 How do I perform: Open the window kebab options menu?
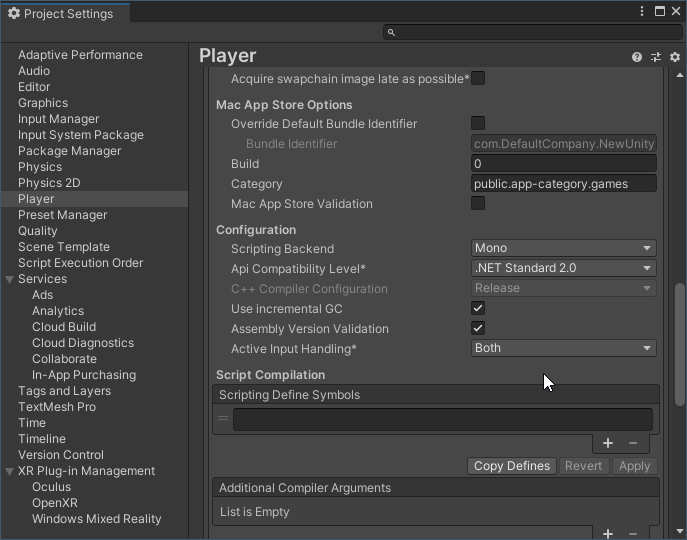pos(642,11)
